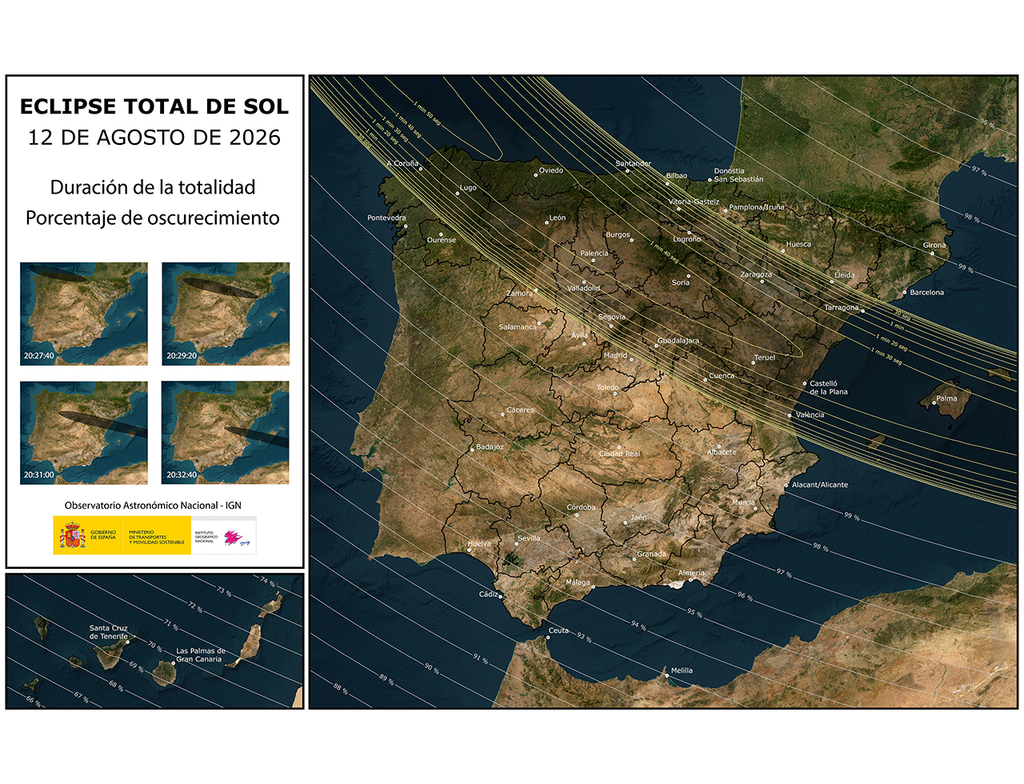
Task: Click the Castelló de la Plana label
Action: tap(829, 387)
